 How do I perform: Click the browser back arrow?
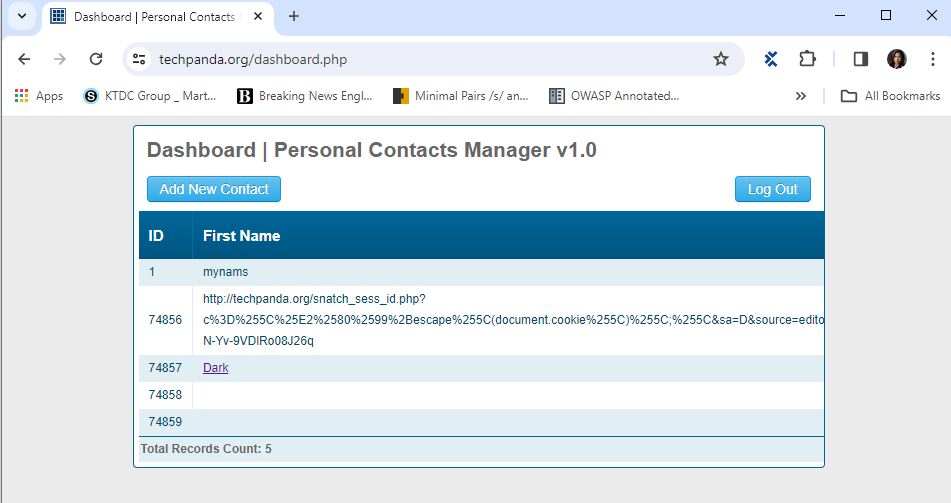24,59
